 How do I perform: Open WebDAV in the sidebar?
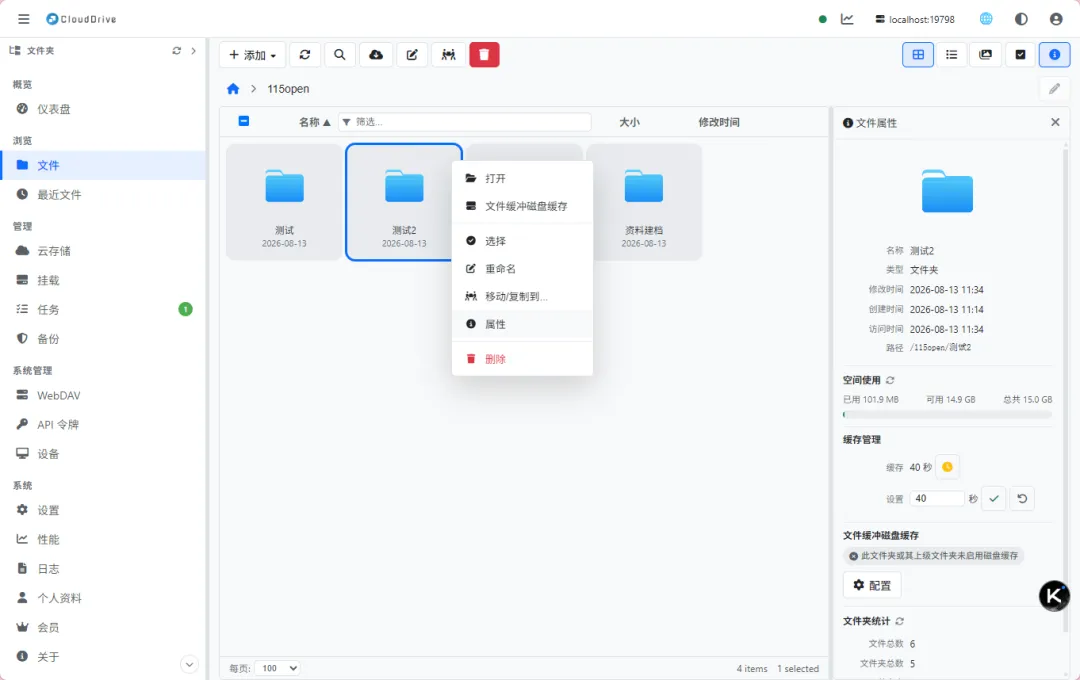103,395
